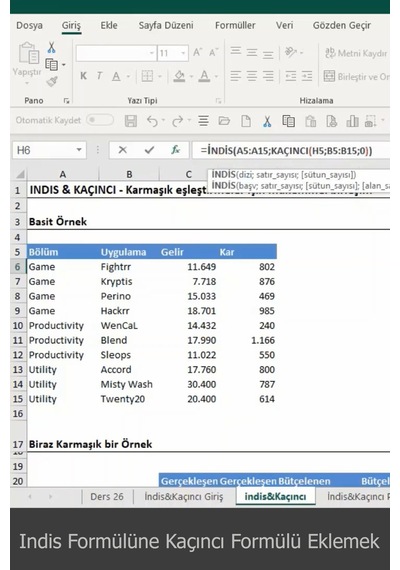Click the new document icon in quick access
The image size is (400, 570).
point(246,121)
